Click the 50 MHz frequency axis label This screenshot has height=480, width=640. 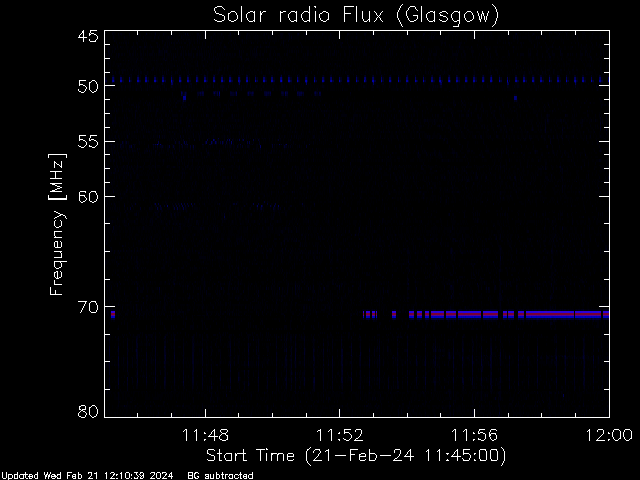88,86
